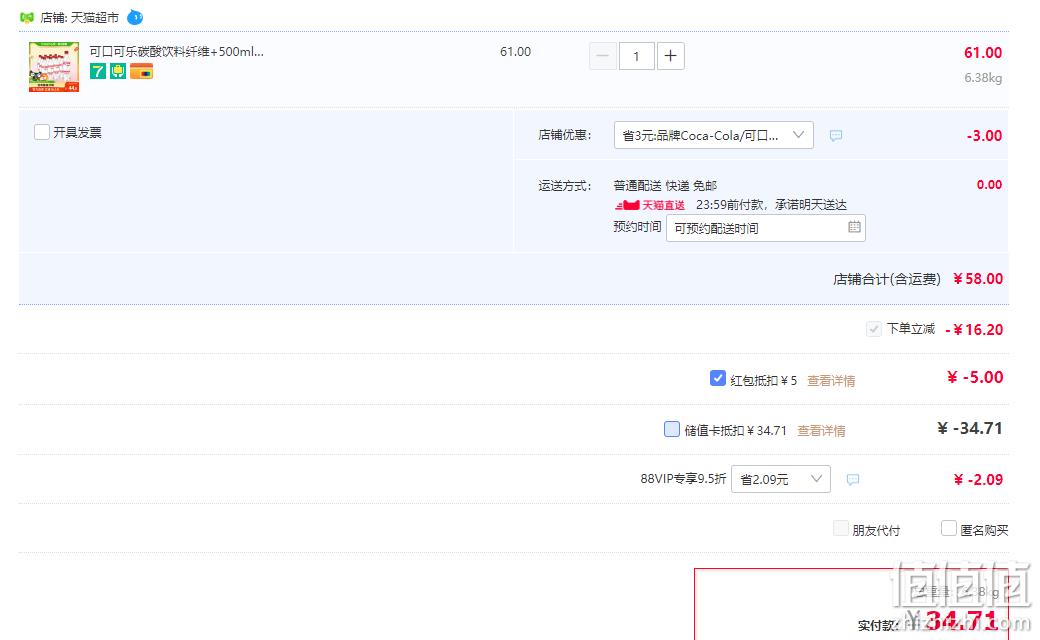Click the ¥-2.09 VIP discount amount
The height and width of the screenshot is (640, 1040).
tap(978, 480)
